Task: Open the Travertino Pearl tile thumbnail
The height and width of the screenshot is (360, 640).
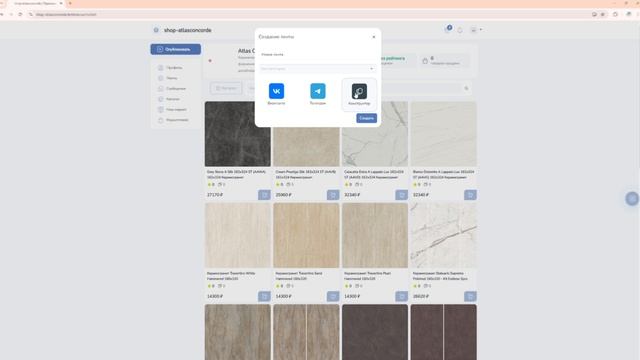Action: tap(375, 235)
